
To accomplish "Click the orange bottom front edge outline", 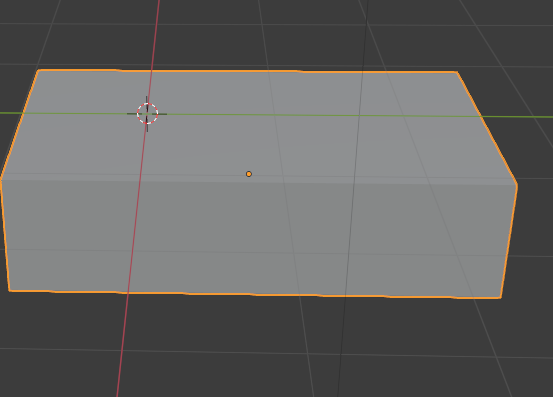I will pos(254,294).
